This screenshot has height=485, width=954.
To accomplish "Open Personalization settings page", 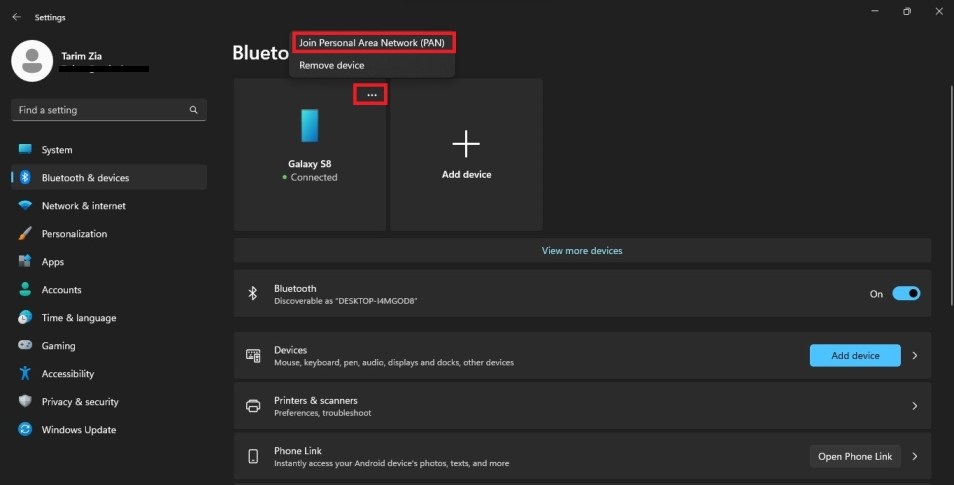I will (x=73, y=234).
